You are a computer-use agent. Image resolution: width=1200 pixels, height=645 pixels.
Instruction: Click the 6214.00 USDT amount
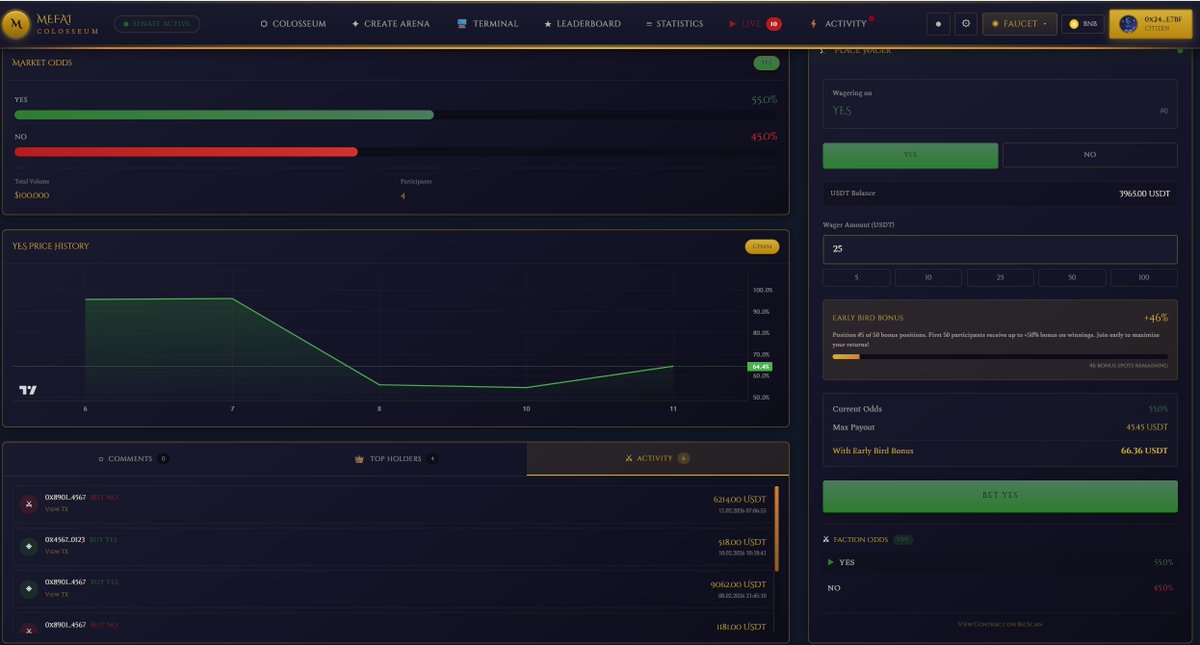pos(740,498)
